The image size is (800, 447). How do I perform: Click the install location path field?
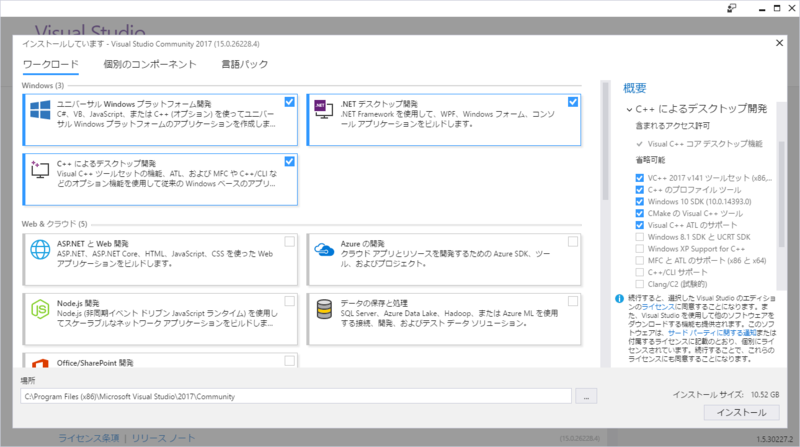[296, 396]
